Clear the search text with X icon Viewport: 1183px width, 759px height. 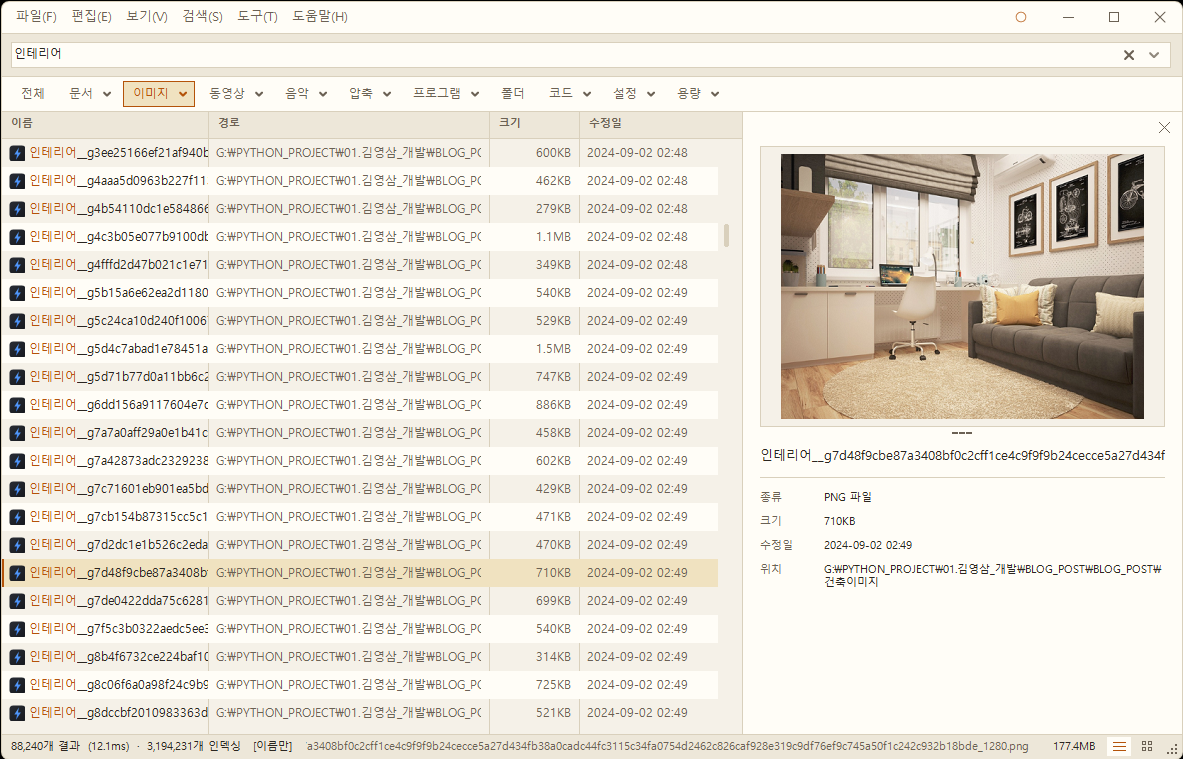tap(1129, 55)
